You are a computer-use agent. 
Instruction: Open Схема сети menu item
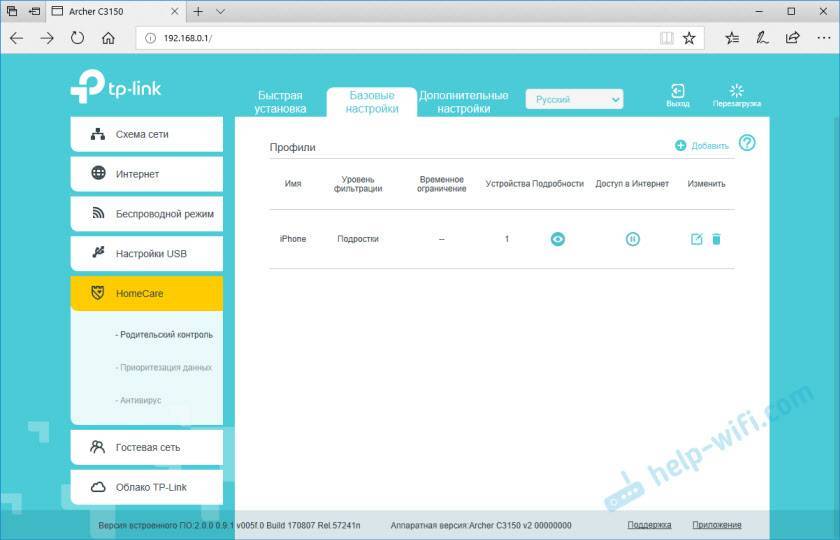click(147, 134)
